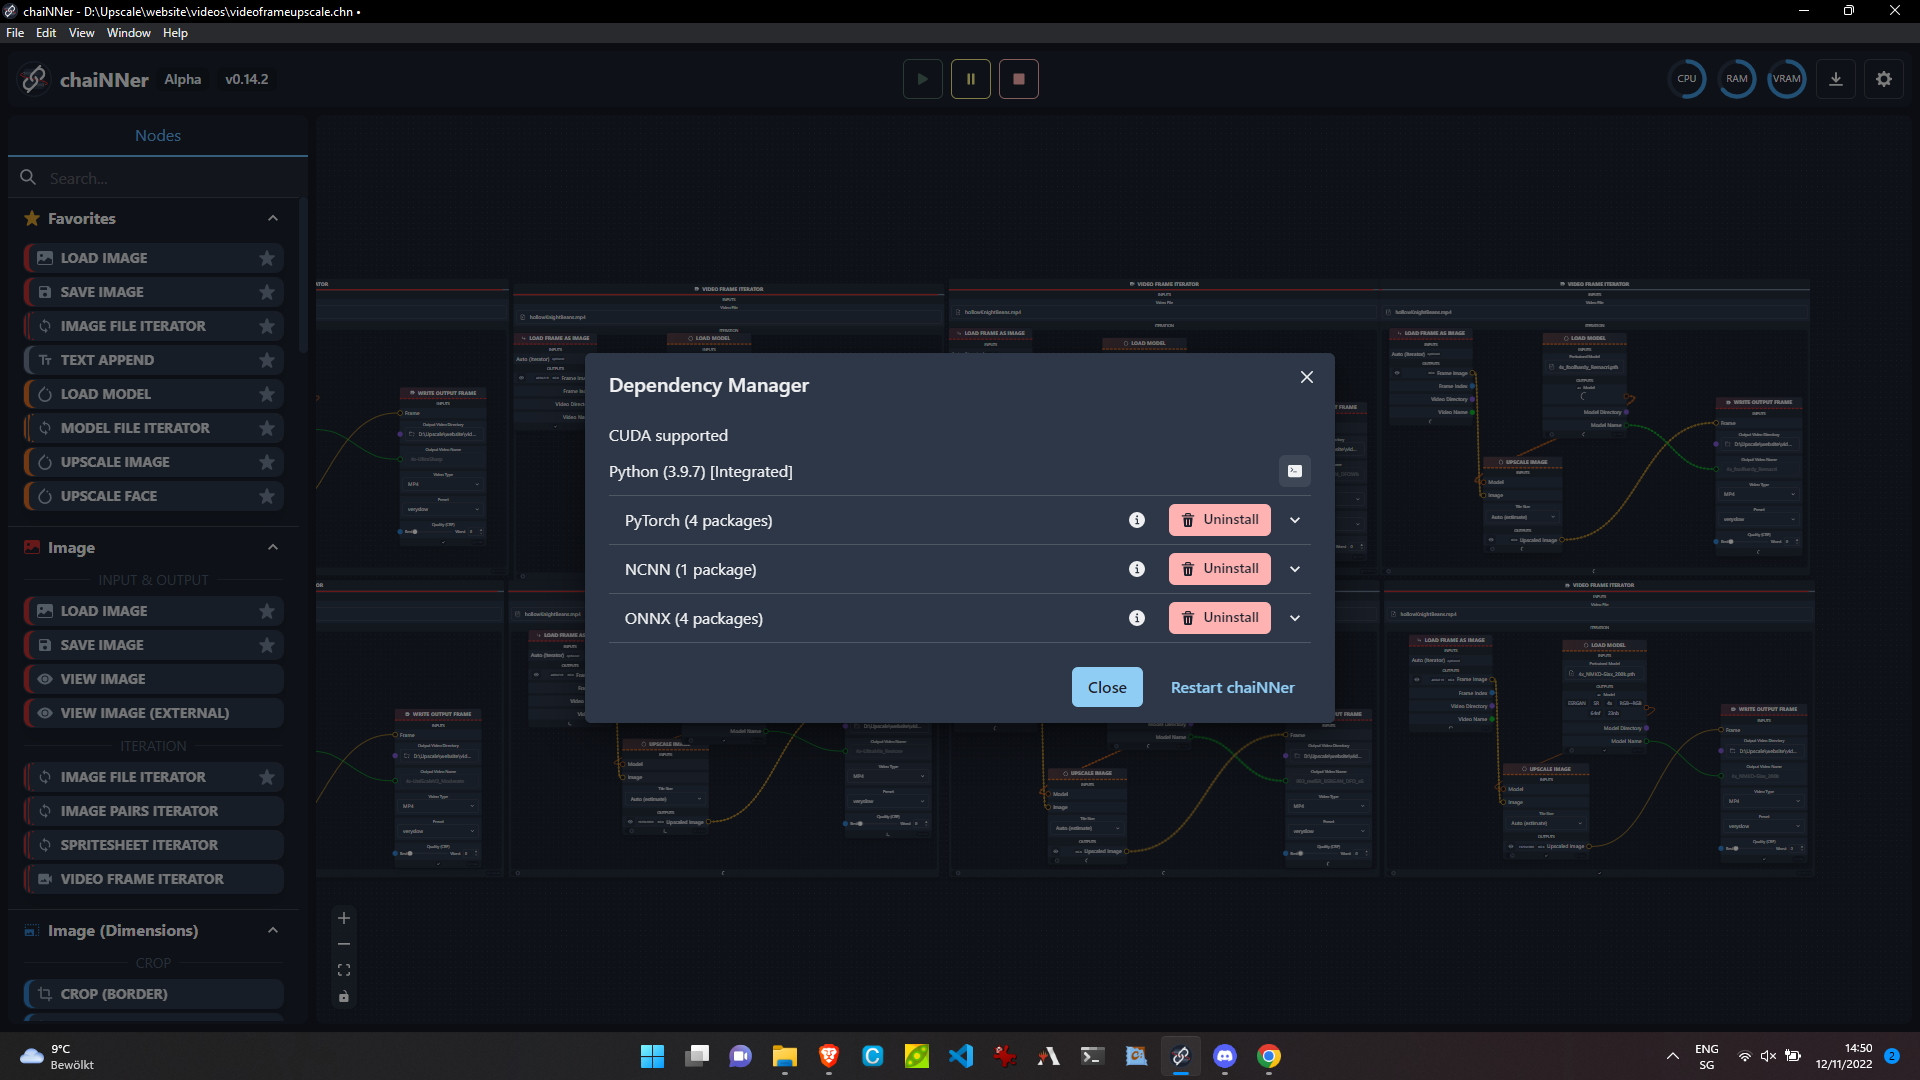Select the Video Frame Iterator node
1920x1080 pixels.
(x=153, y=879)
